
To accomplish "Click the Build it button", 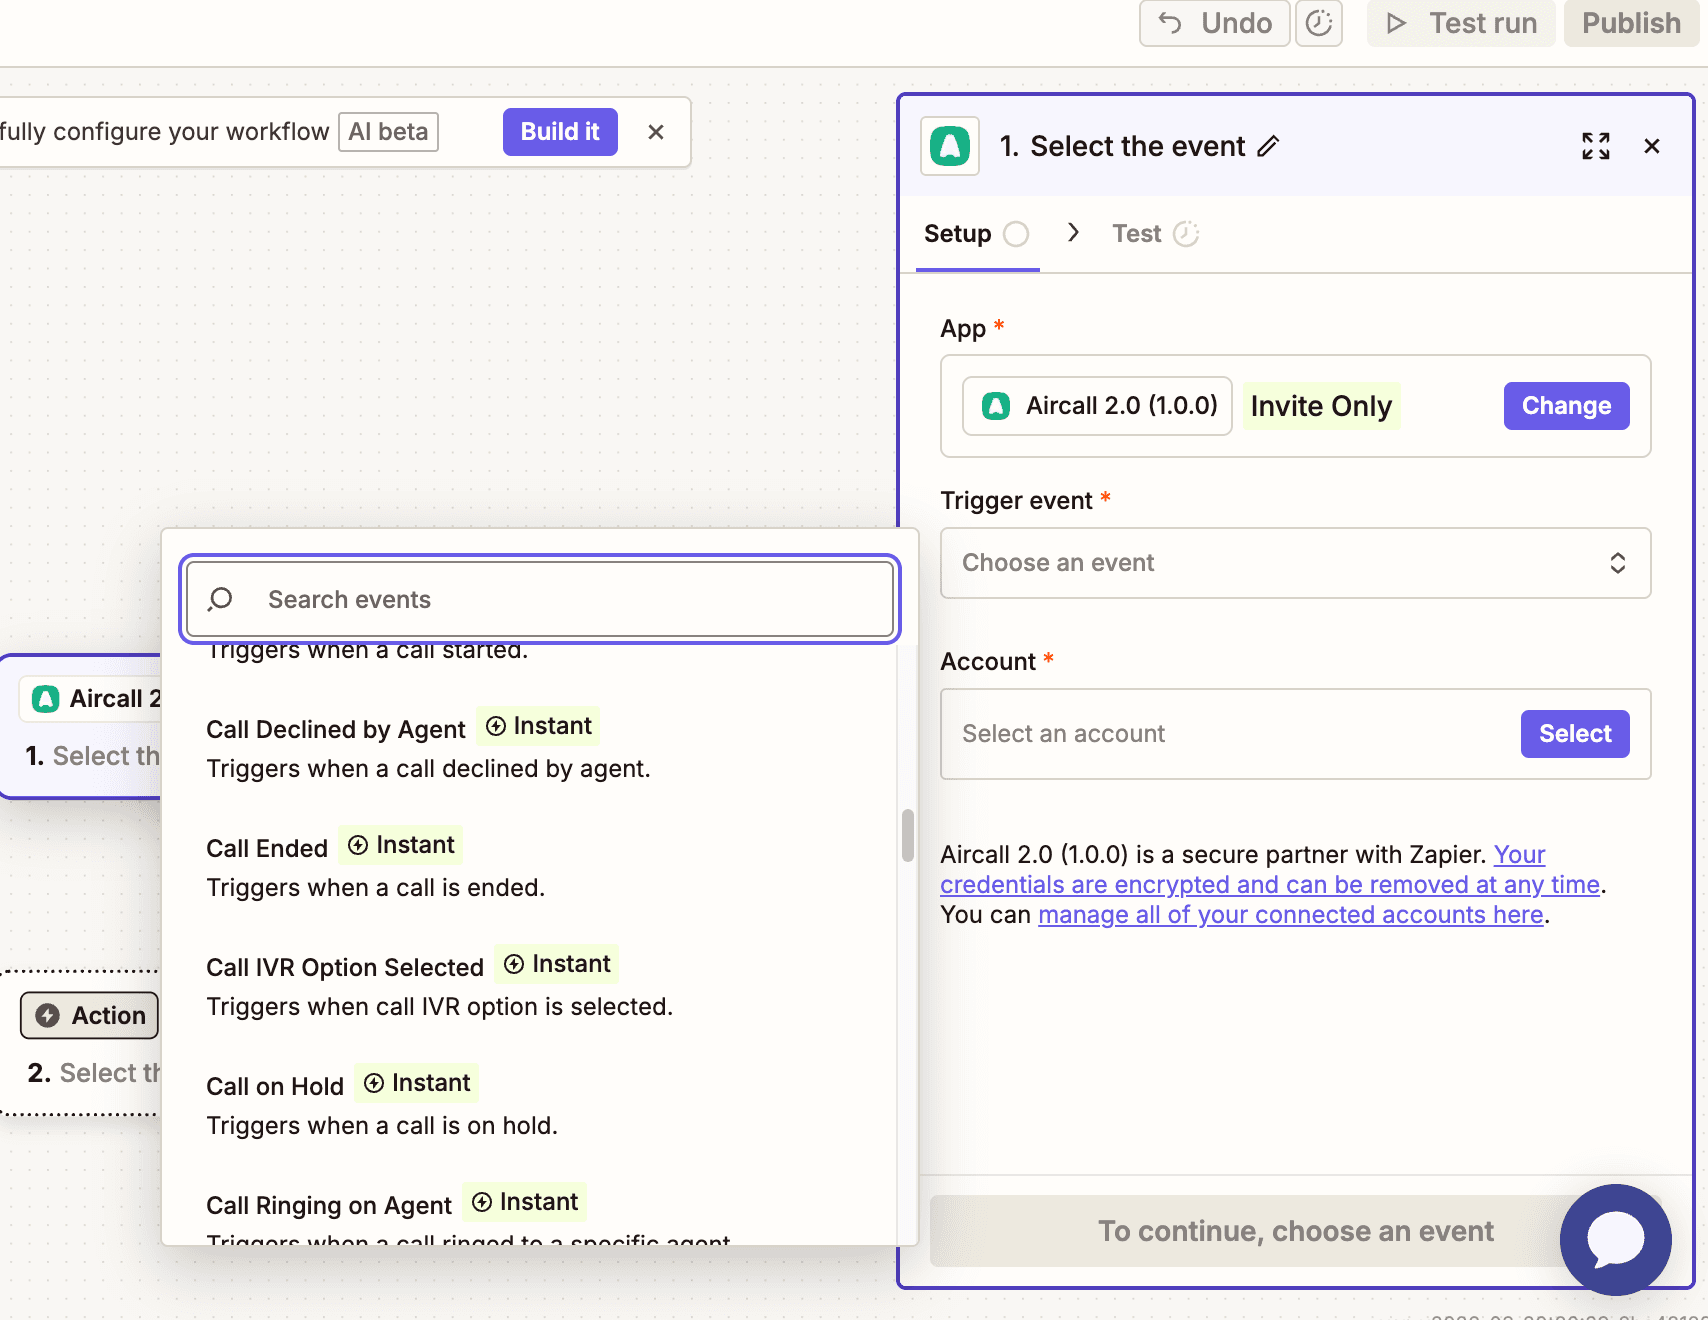I will 559,131.
